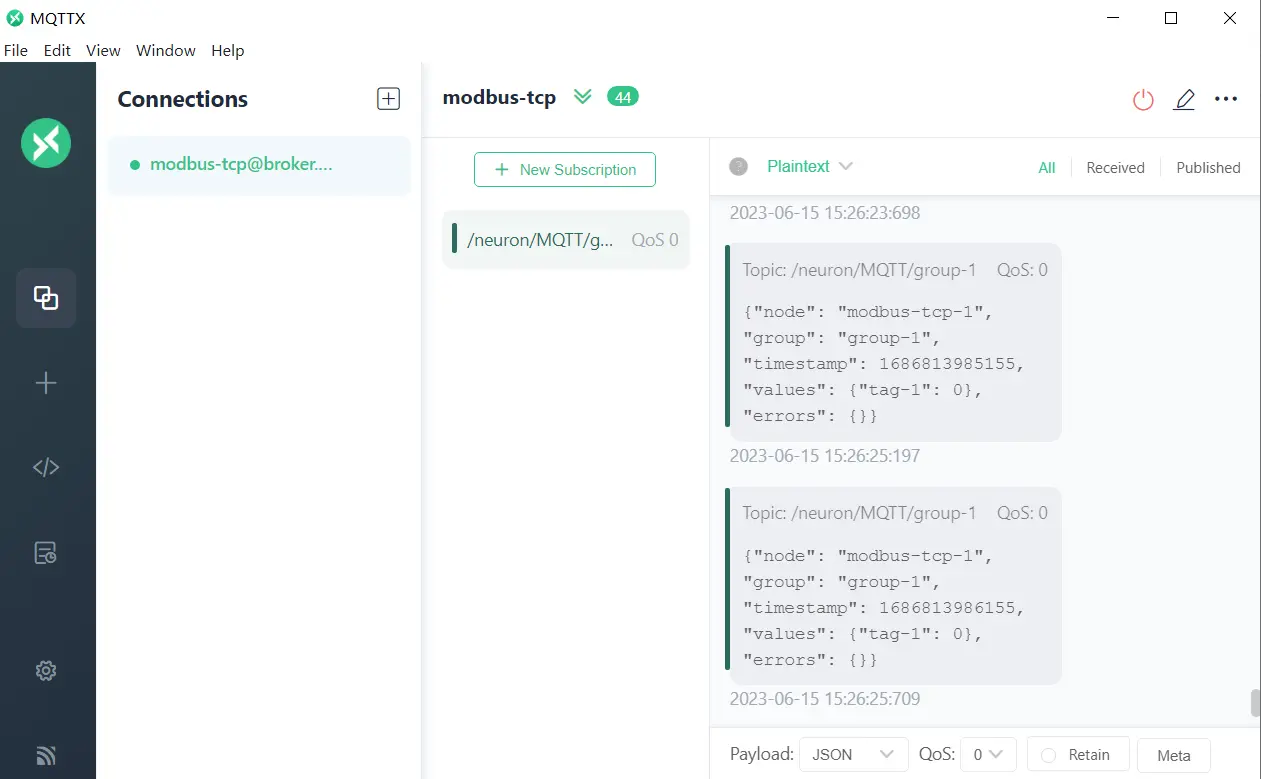Screen dimensions: 1261x779
Task: Open the Log page icon
Action: (46, 553)
